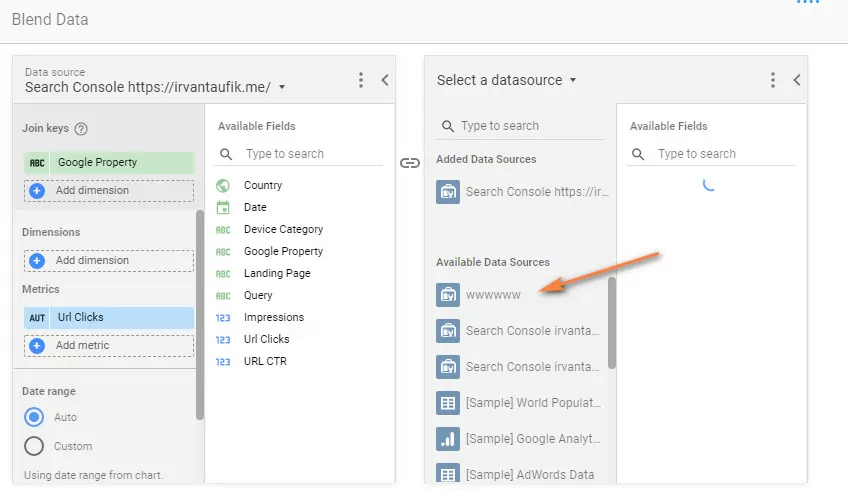Select the Google Property join key chip
This screenshot has width=848, height=490.
click(x=109, y=162)
